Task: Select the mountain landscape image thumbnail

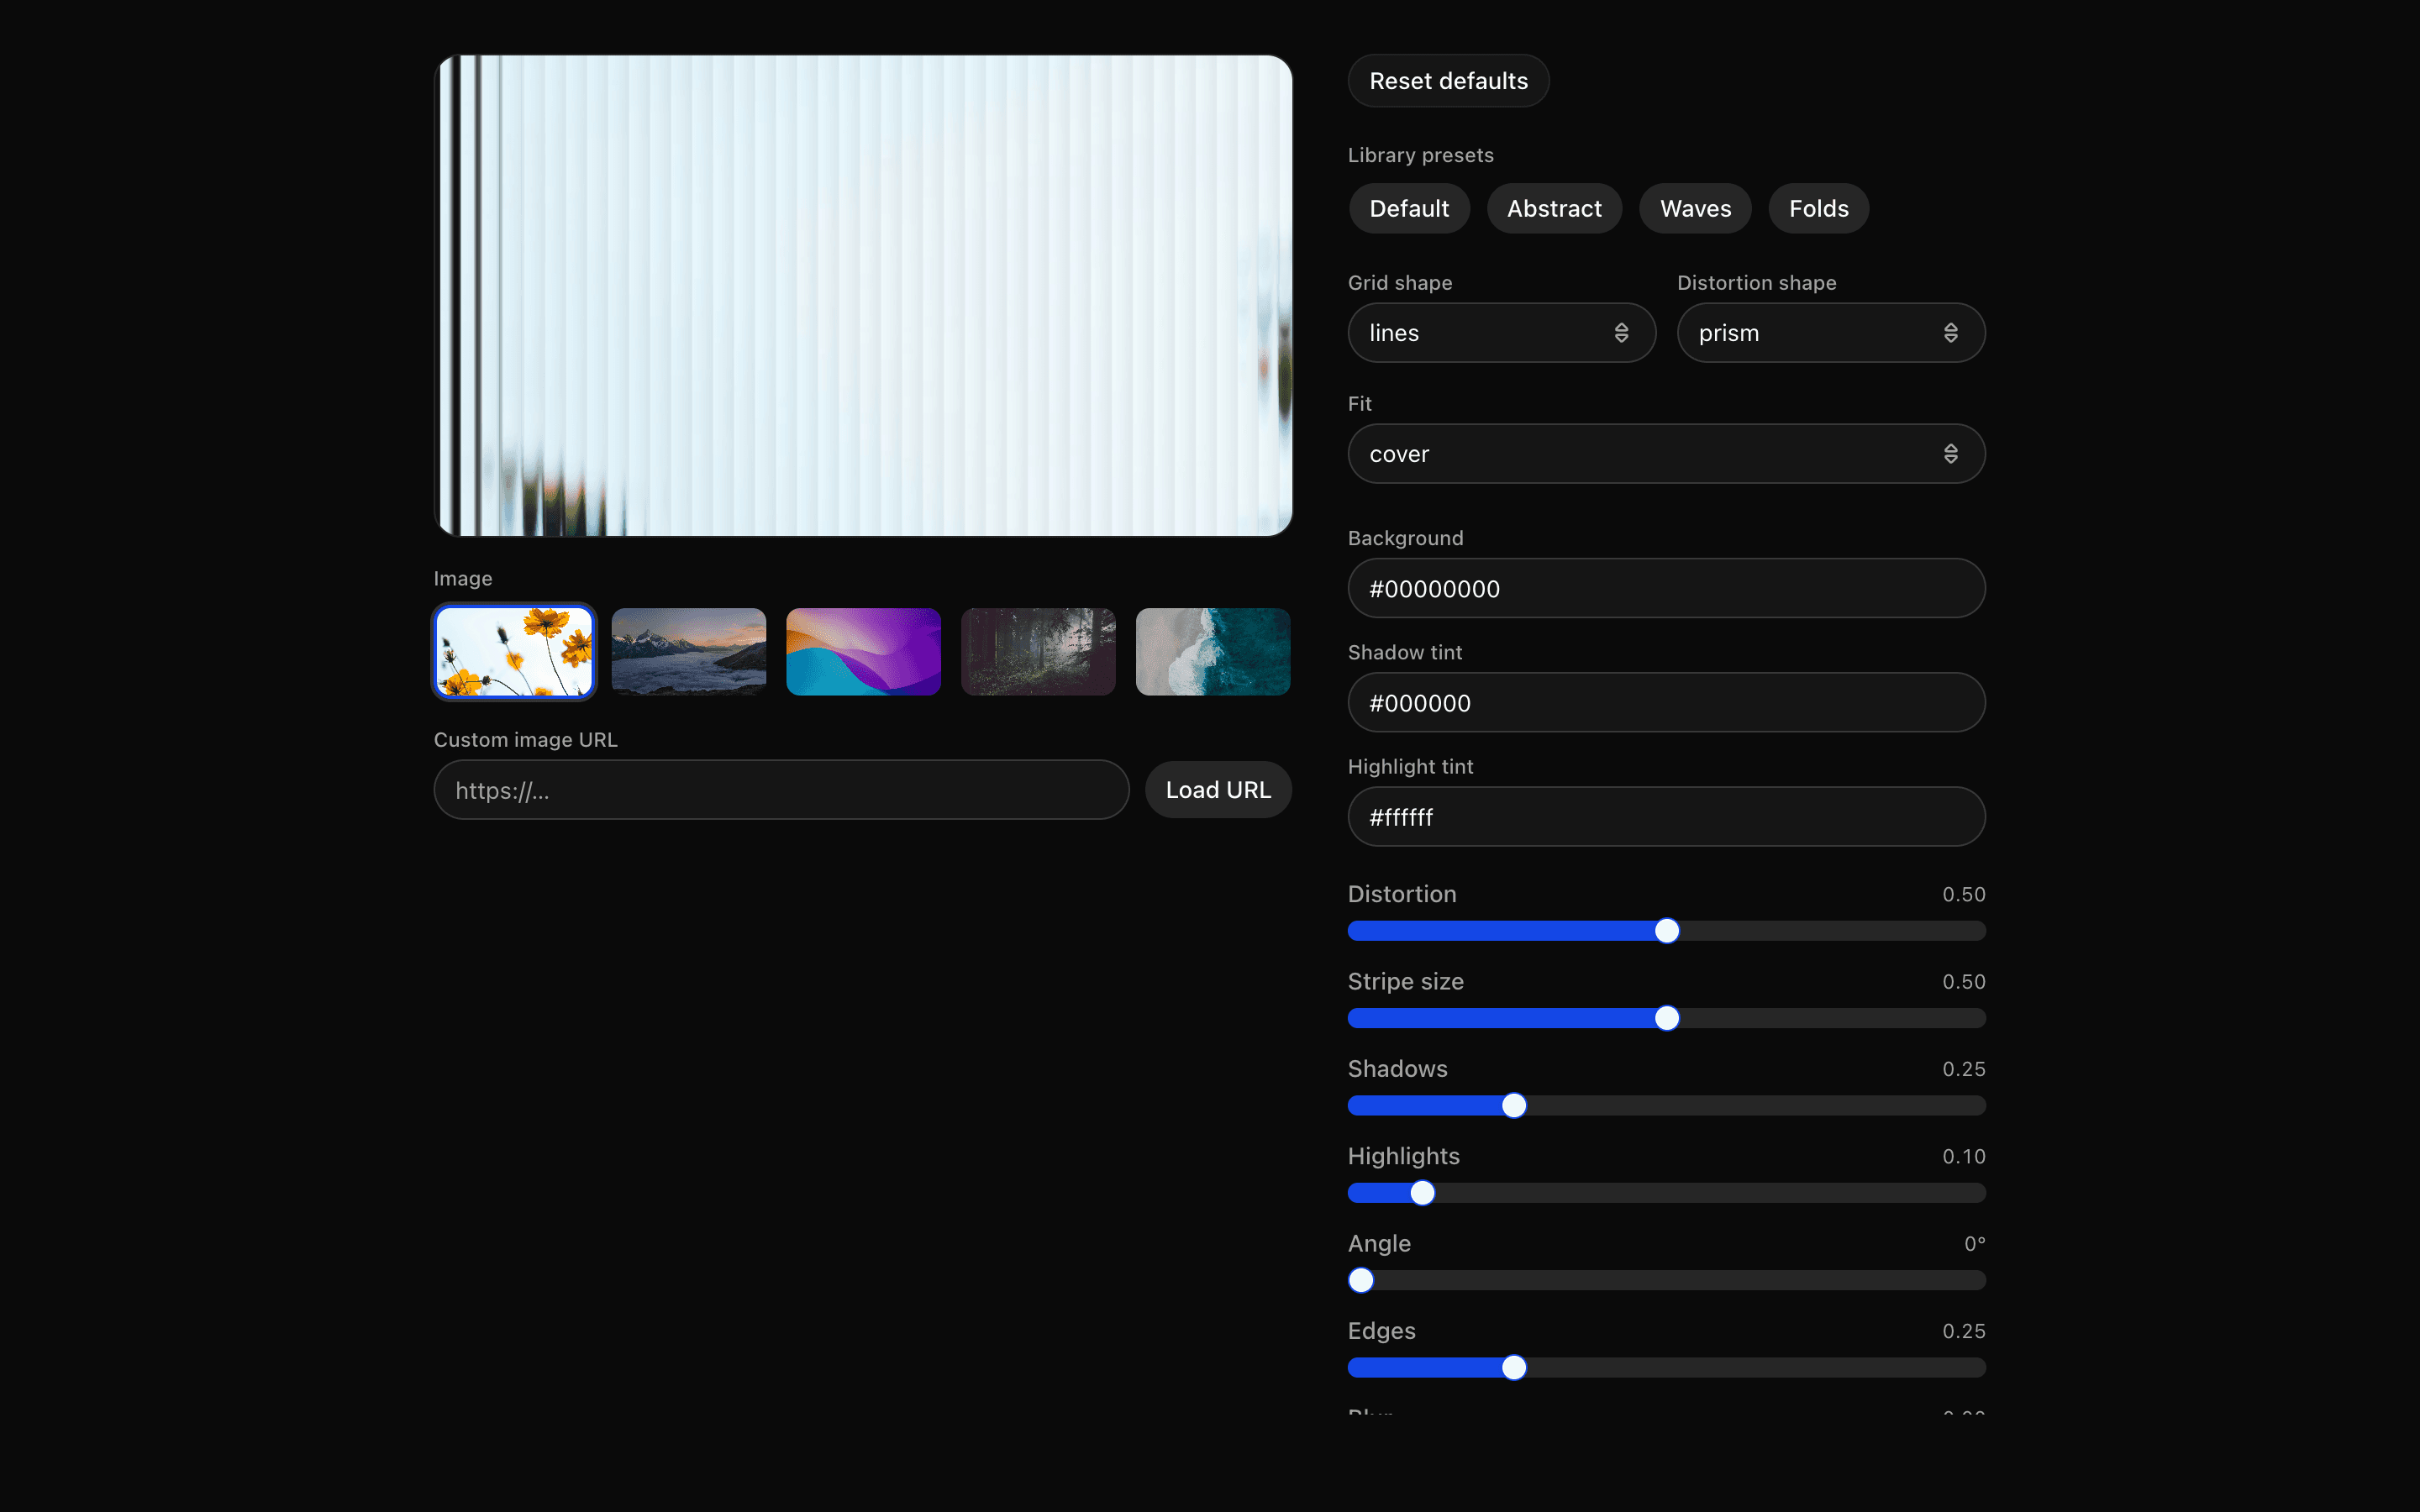Action: (688, 651)
